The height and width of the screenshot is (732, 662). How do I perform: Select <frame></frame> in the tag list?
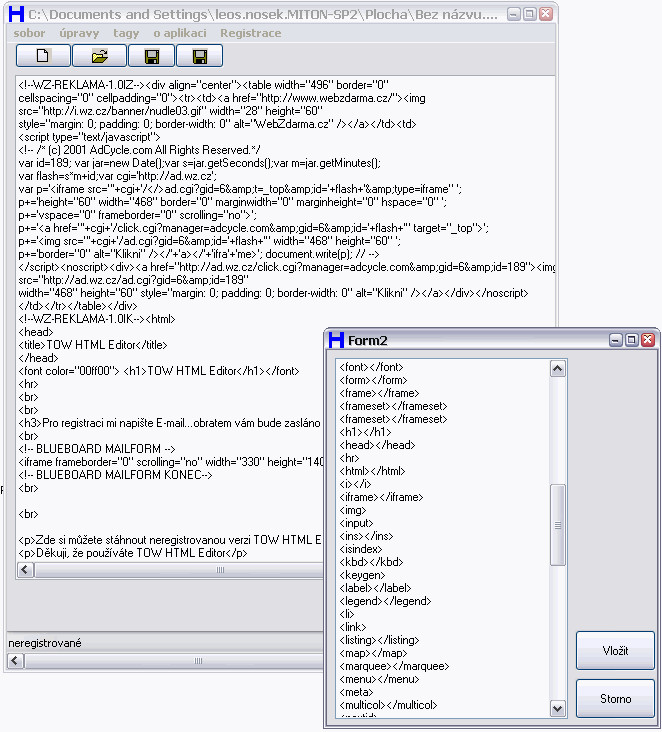(379, 393)
